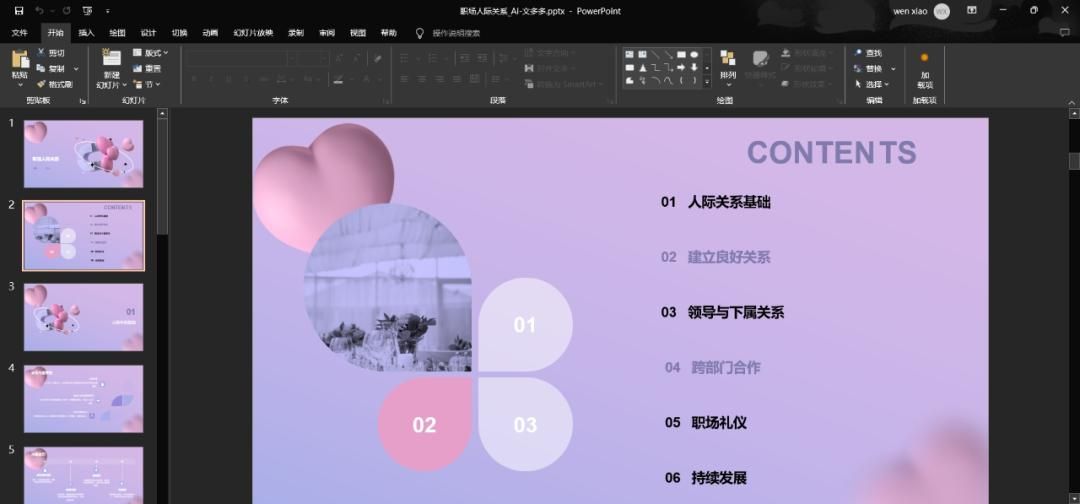Viewport: 1080px width, 504px height.
Task: Select the rectangle shape in top row
Action: click(x=681, y=54)
